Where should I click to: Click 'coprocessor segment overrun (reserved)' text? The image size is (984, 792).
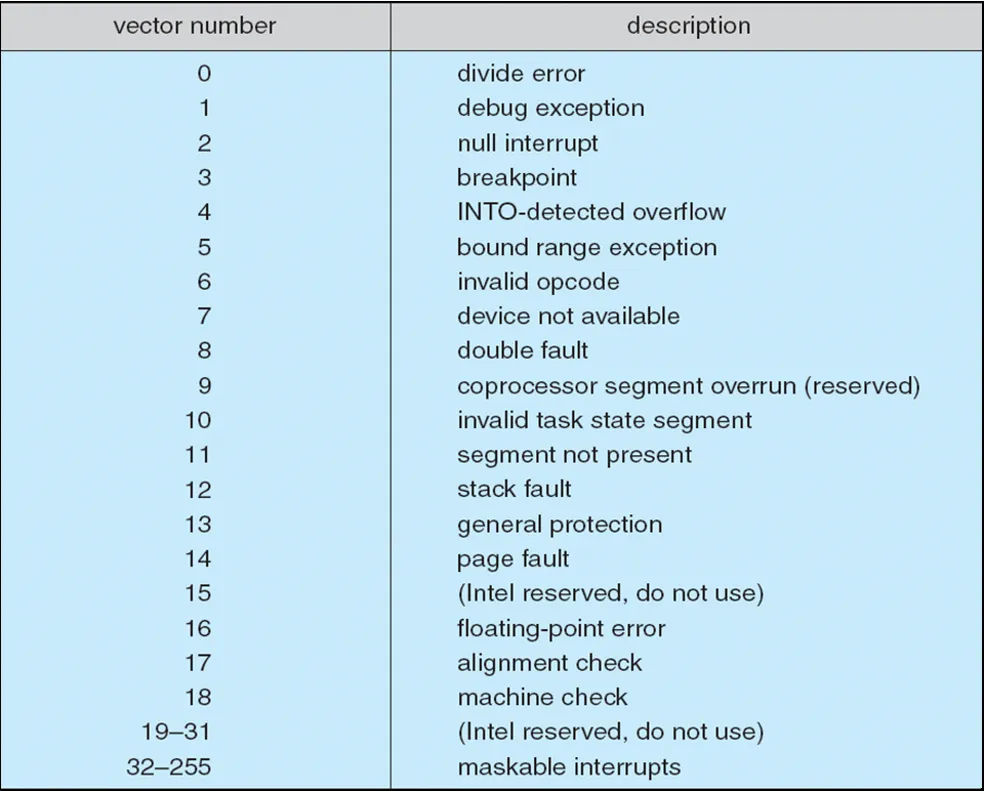point(688,386)
